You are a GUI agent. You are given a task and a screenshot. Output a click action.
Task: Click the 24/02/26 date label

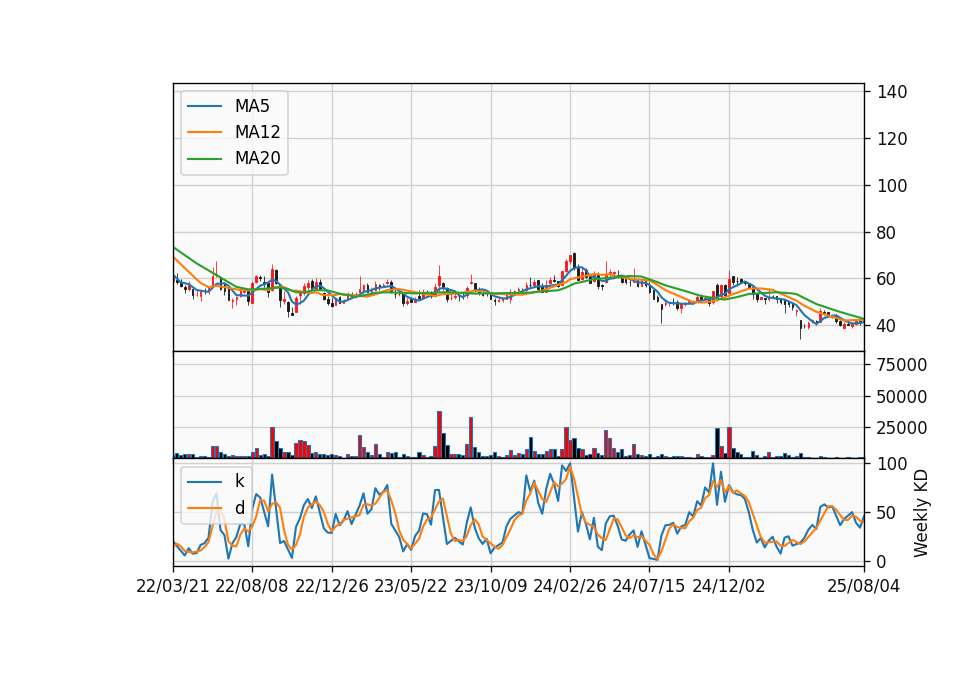point(569,586)
